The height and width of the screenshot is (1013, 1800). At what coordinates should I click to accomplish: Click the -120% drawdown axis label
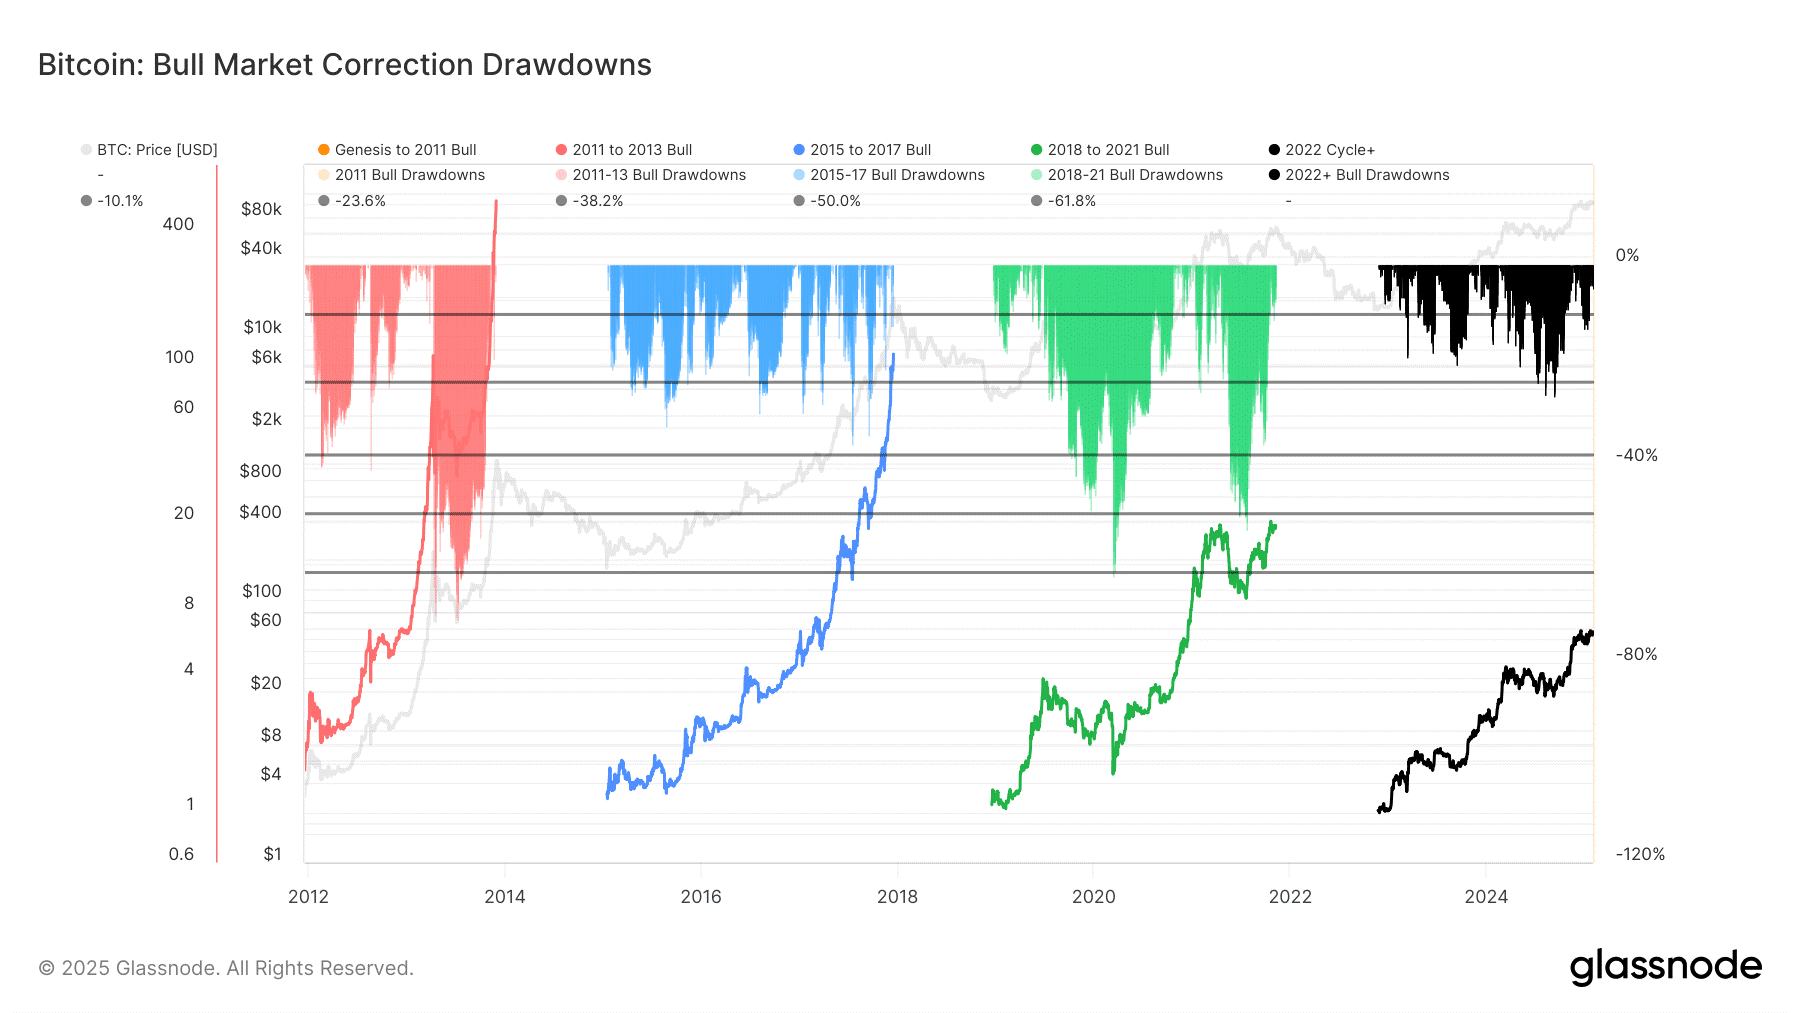(x=1640, y=854)
